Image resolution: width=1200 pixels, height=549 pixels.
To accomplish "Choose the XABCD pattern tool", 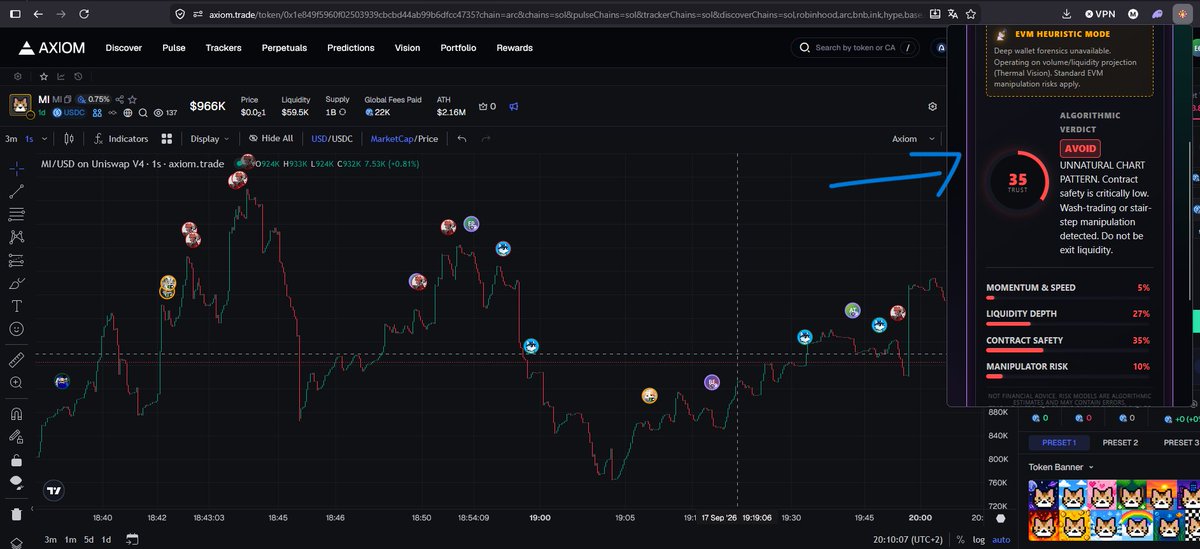I will coord(16,237).
